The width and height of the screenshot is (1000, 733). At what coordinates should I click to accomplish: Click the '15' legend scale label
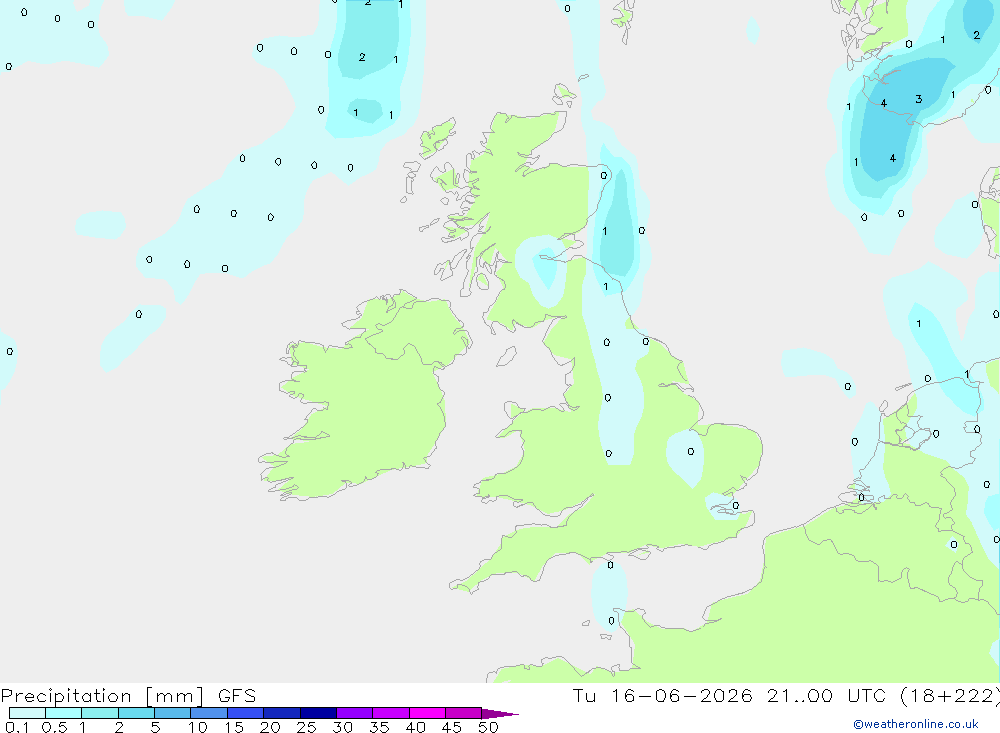pos(234,727)
